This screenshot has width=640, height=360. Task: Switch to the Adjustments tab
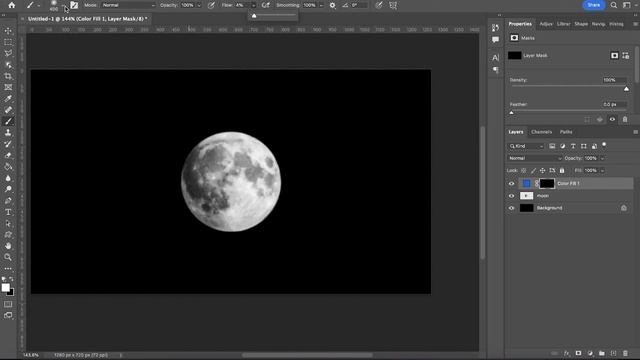point(546,24)
